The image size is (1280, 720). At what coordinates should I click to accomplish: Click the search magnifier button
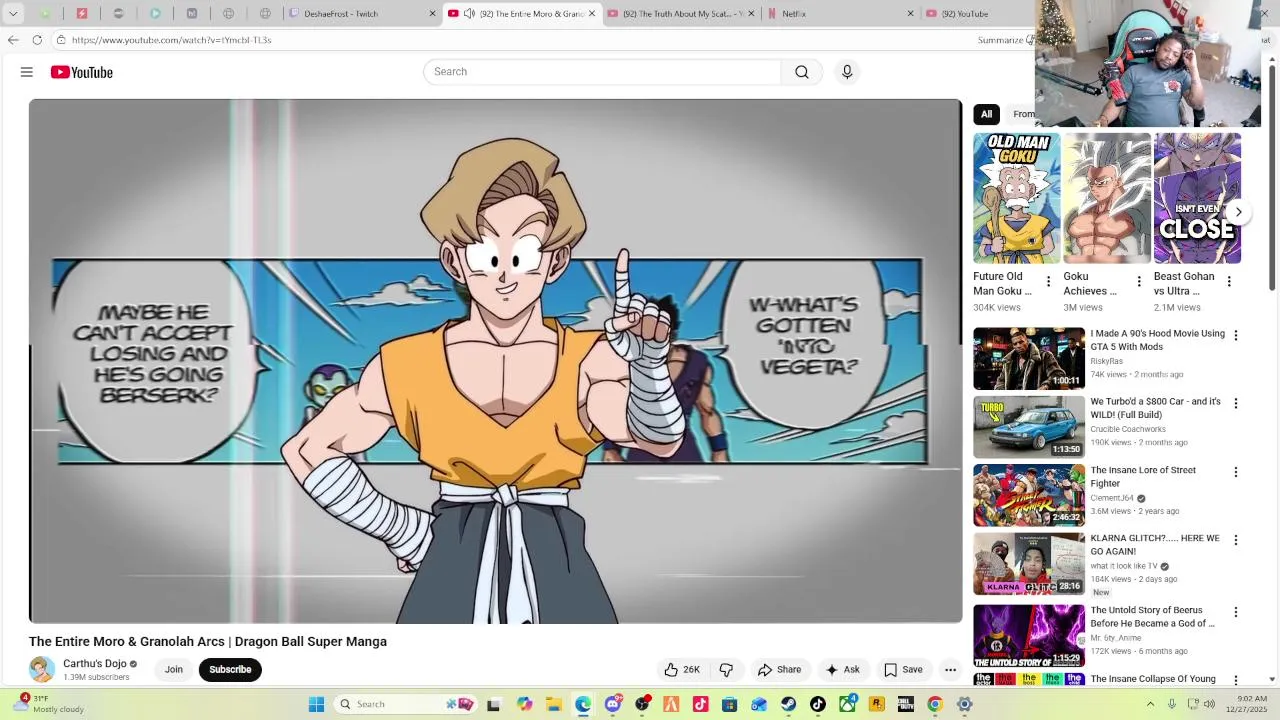click(802, 72)
